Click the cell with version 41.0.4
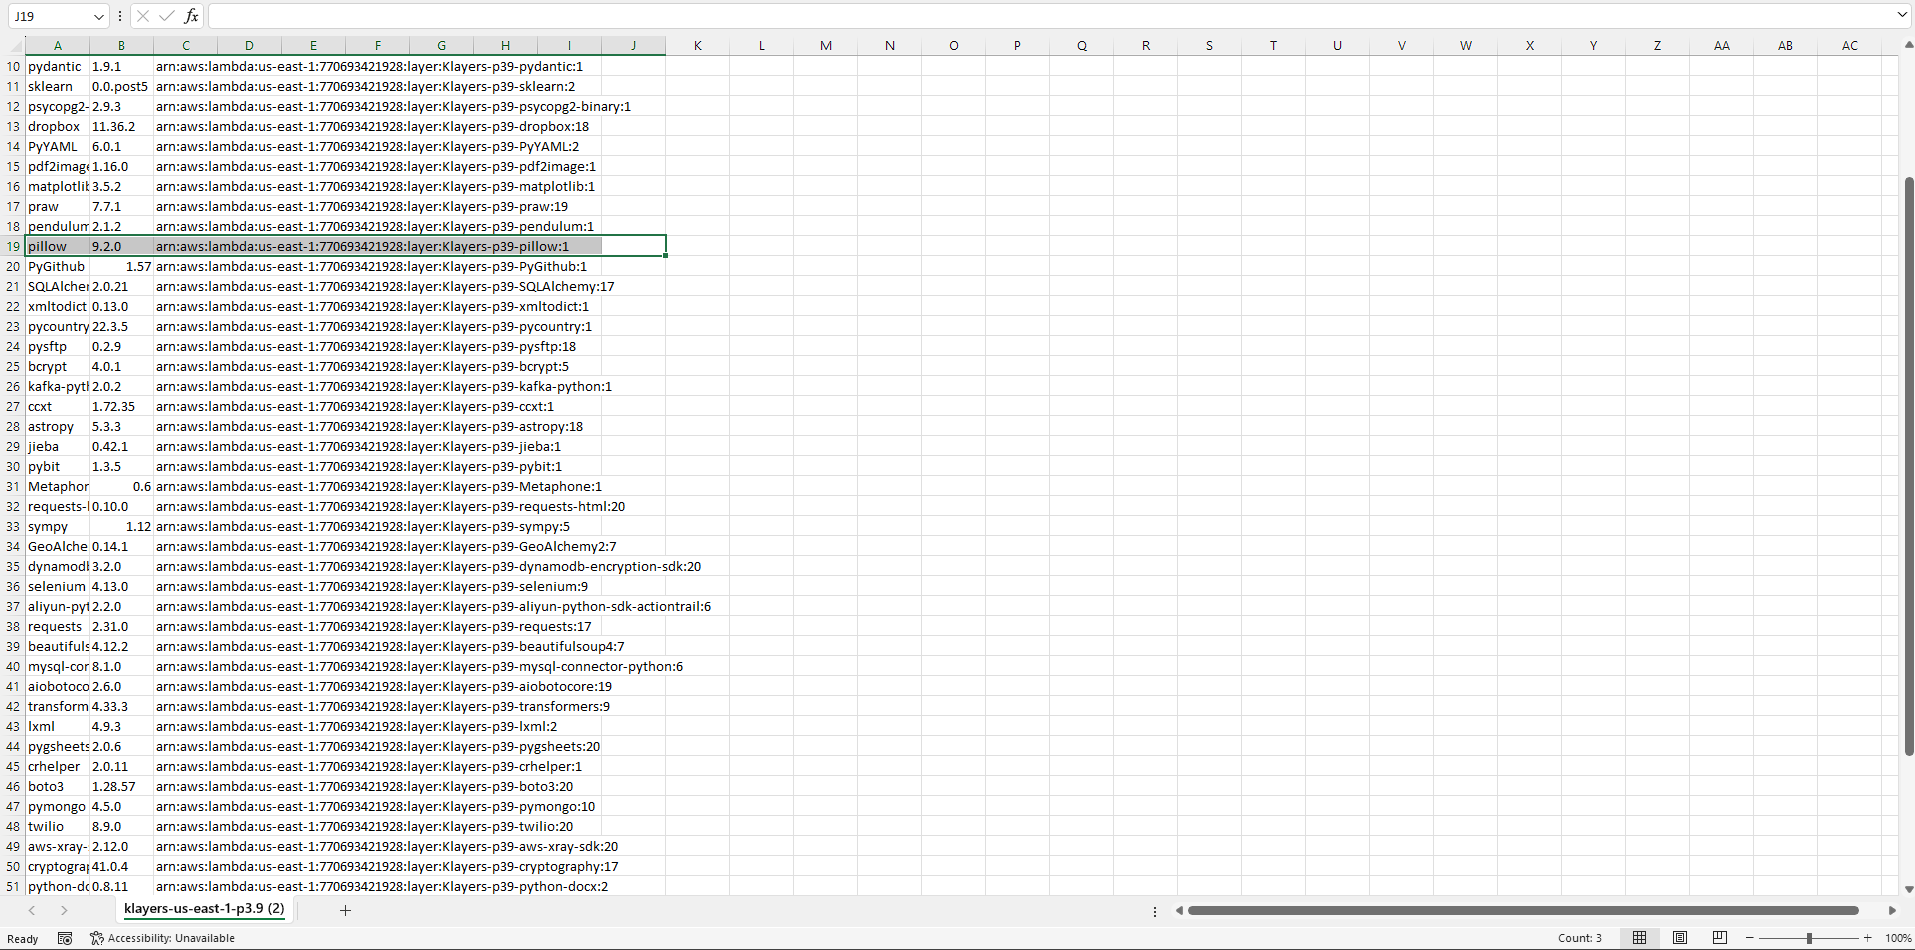 tap(122, 866)
